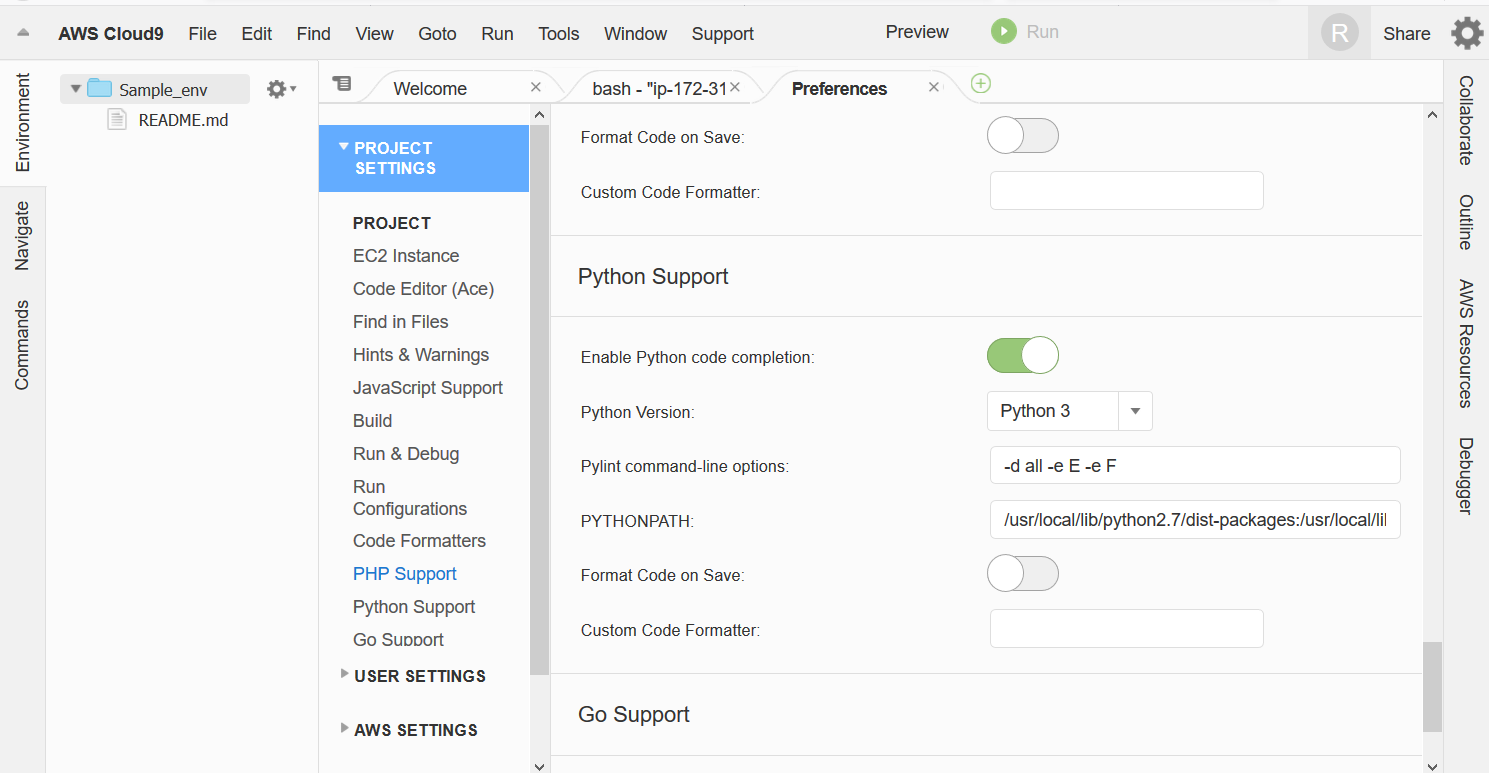This screenshot has height=773, width=1489.
Task: Click the Preview button
Action: [x=915, y=31]
